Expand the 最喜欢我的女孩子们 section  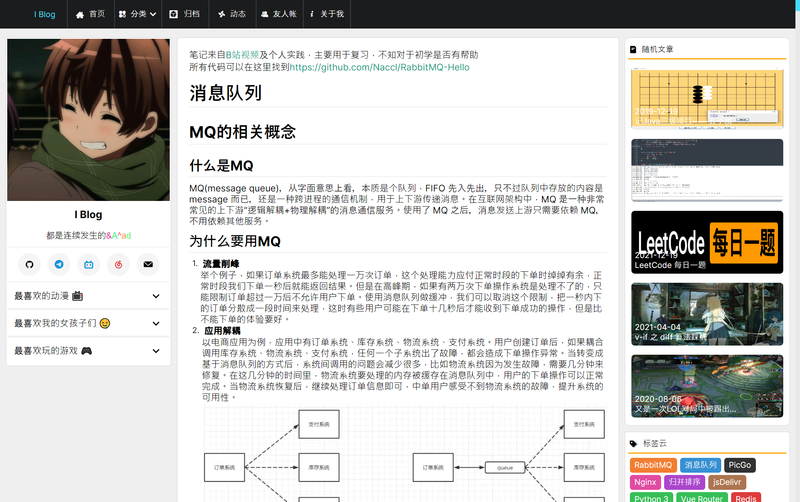point(88,323)
